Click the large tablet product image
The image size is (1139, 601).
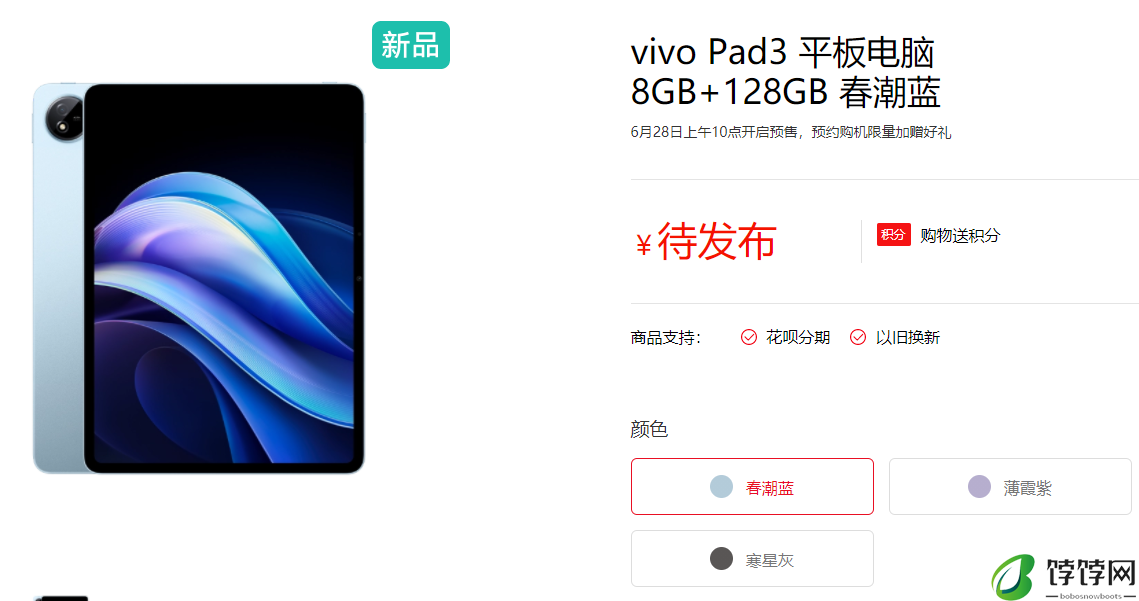pos(198,278)
